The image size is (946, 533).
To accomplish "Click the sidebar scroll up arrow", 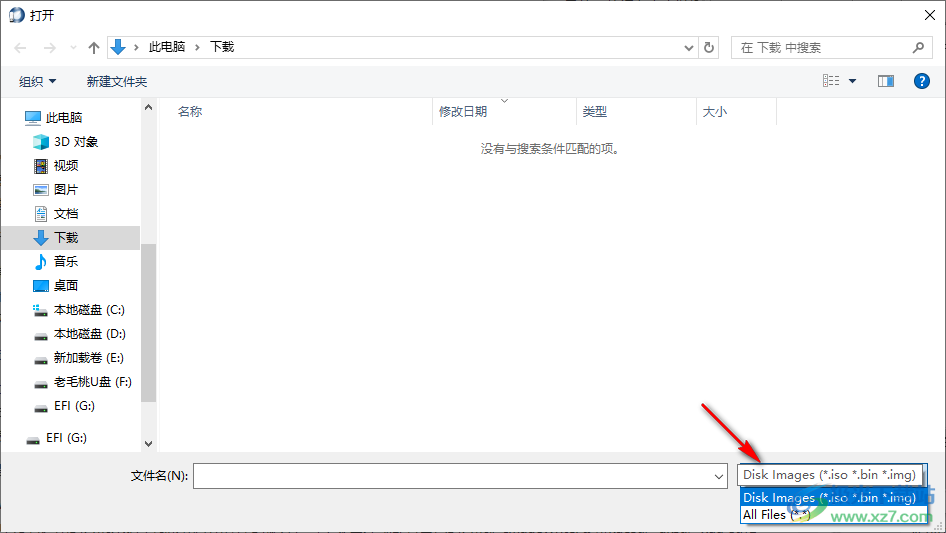I will 148,107.
